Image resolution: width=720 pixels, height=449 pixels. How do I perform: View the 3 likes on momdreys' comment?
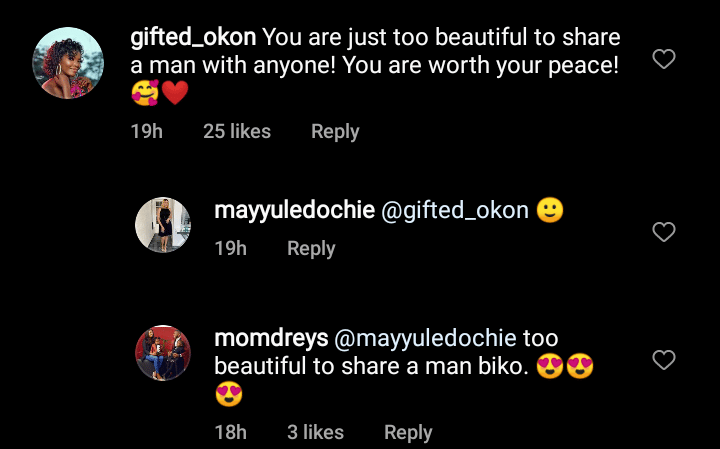pos(315,432)
